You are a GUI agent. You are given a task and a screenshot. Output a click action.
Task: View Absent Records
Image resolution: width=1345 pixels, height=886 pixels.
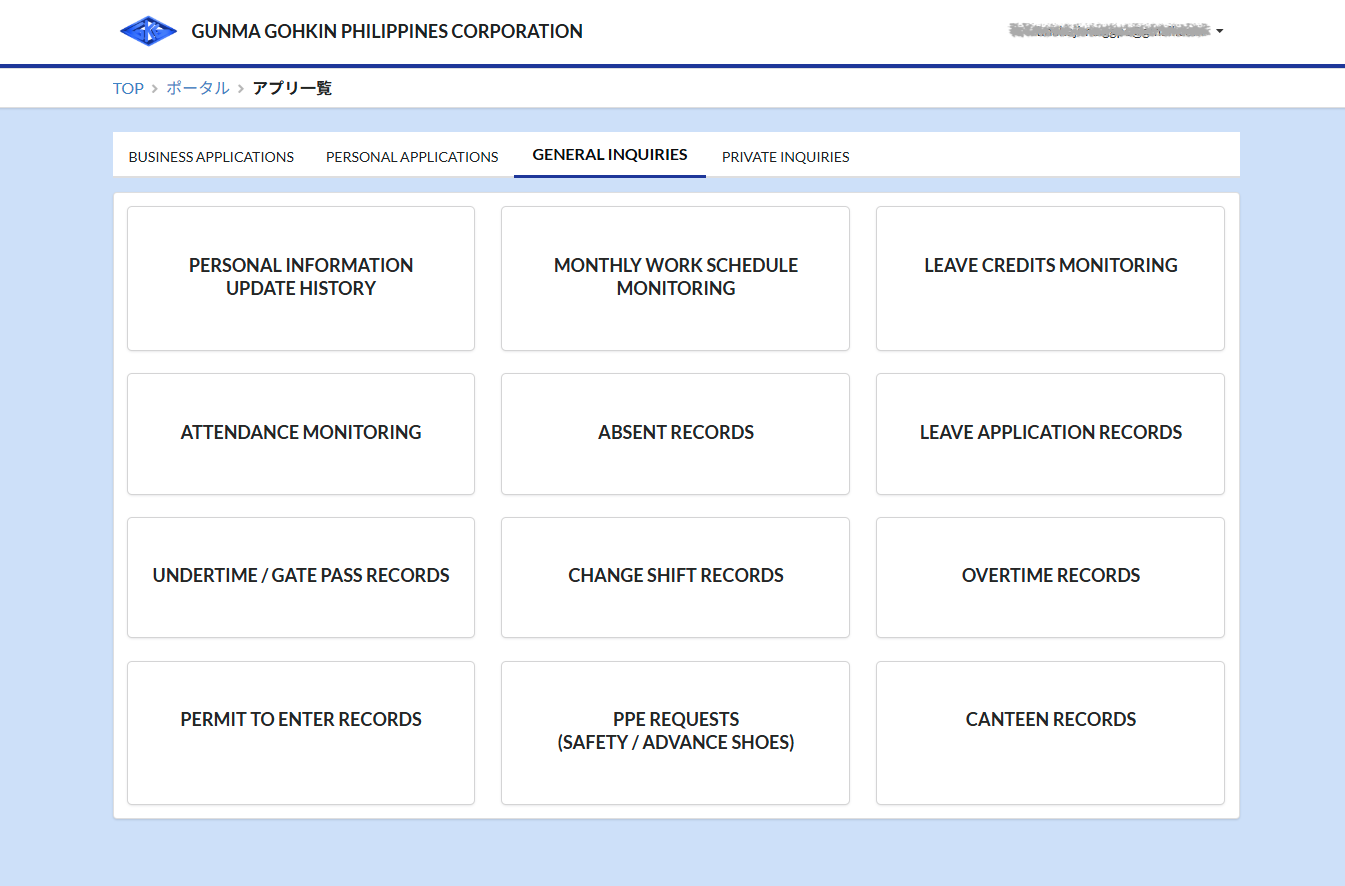pyautogui.click(x=675, y=433)
